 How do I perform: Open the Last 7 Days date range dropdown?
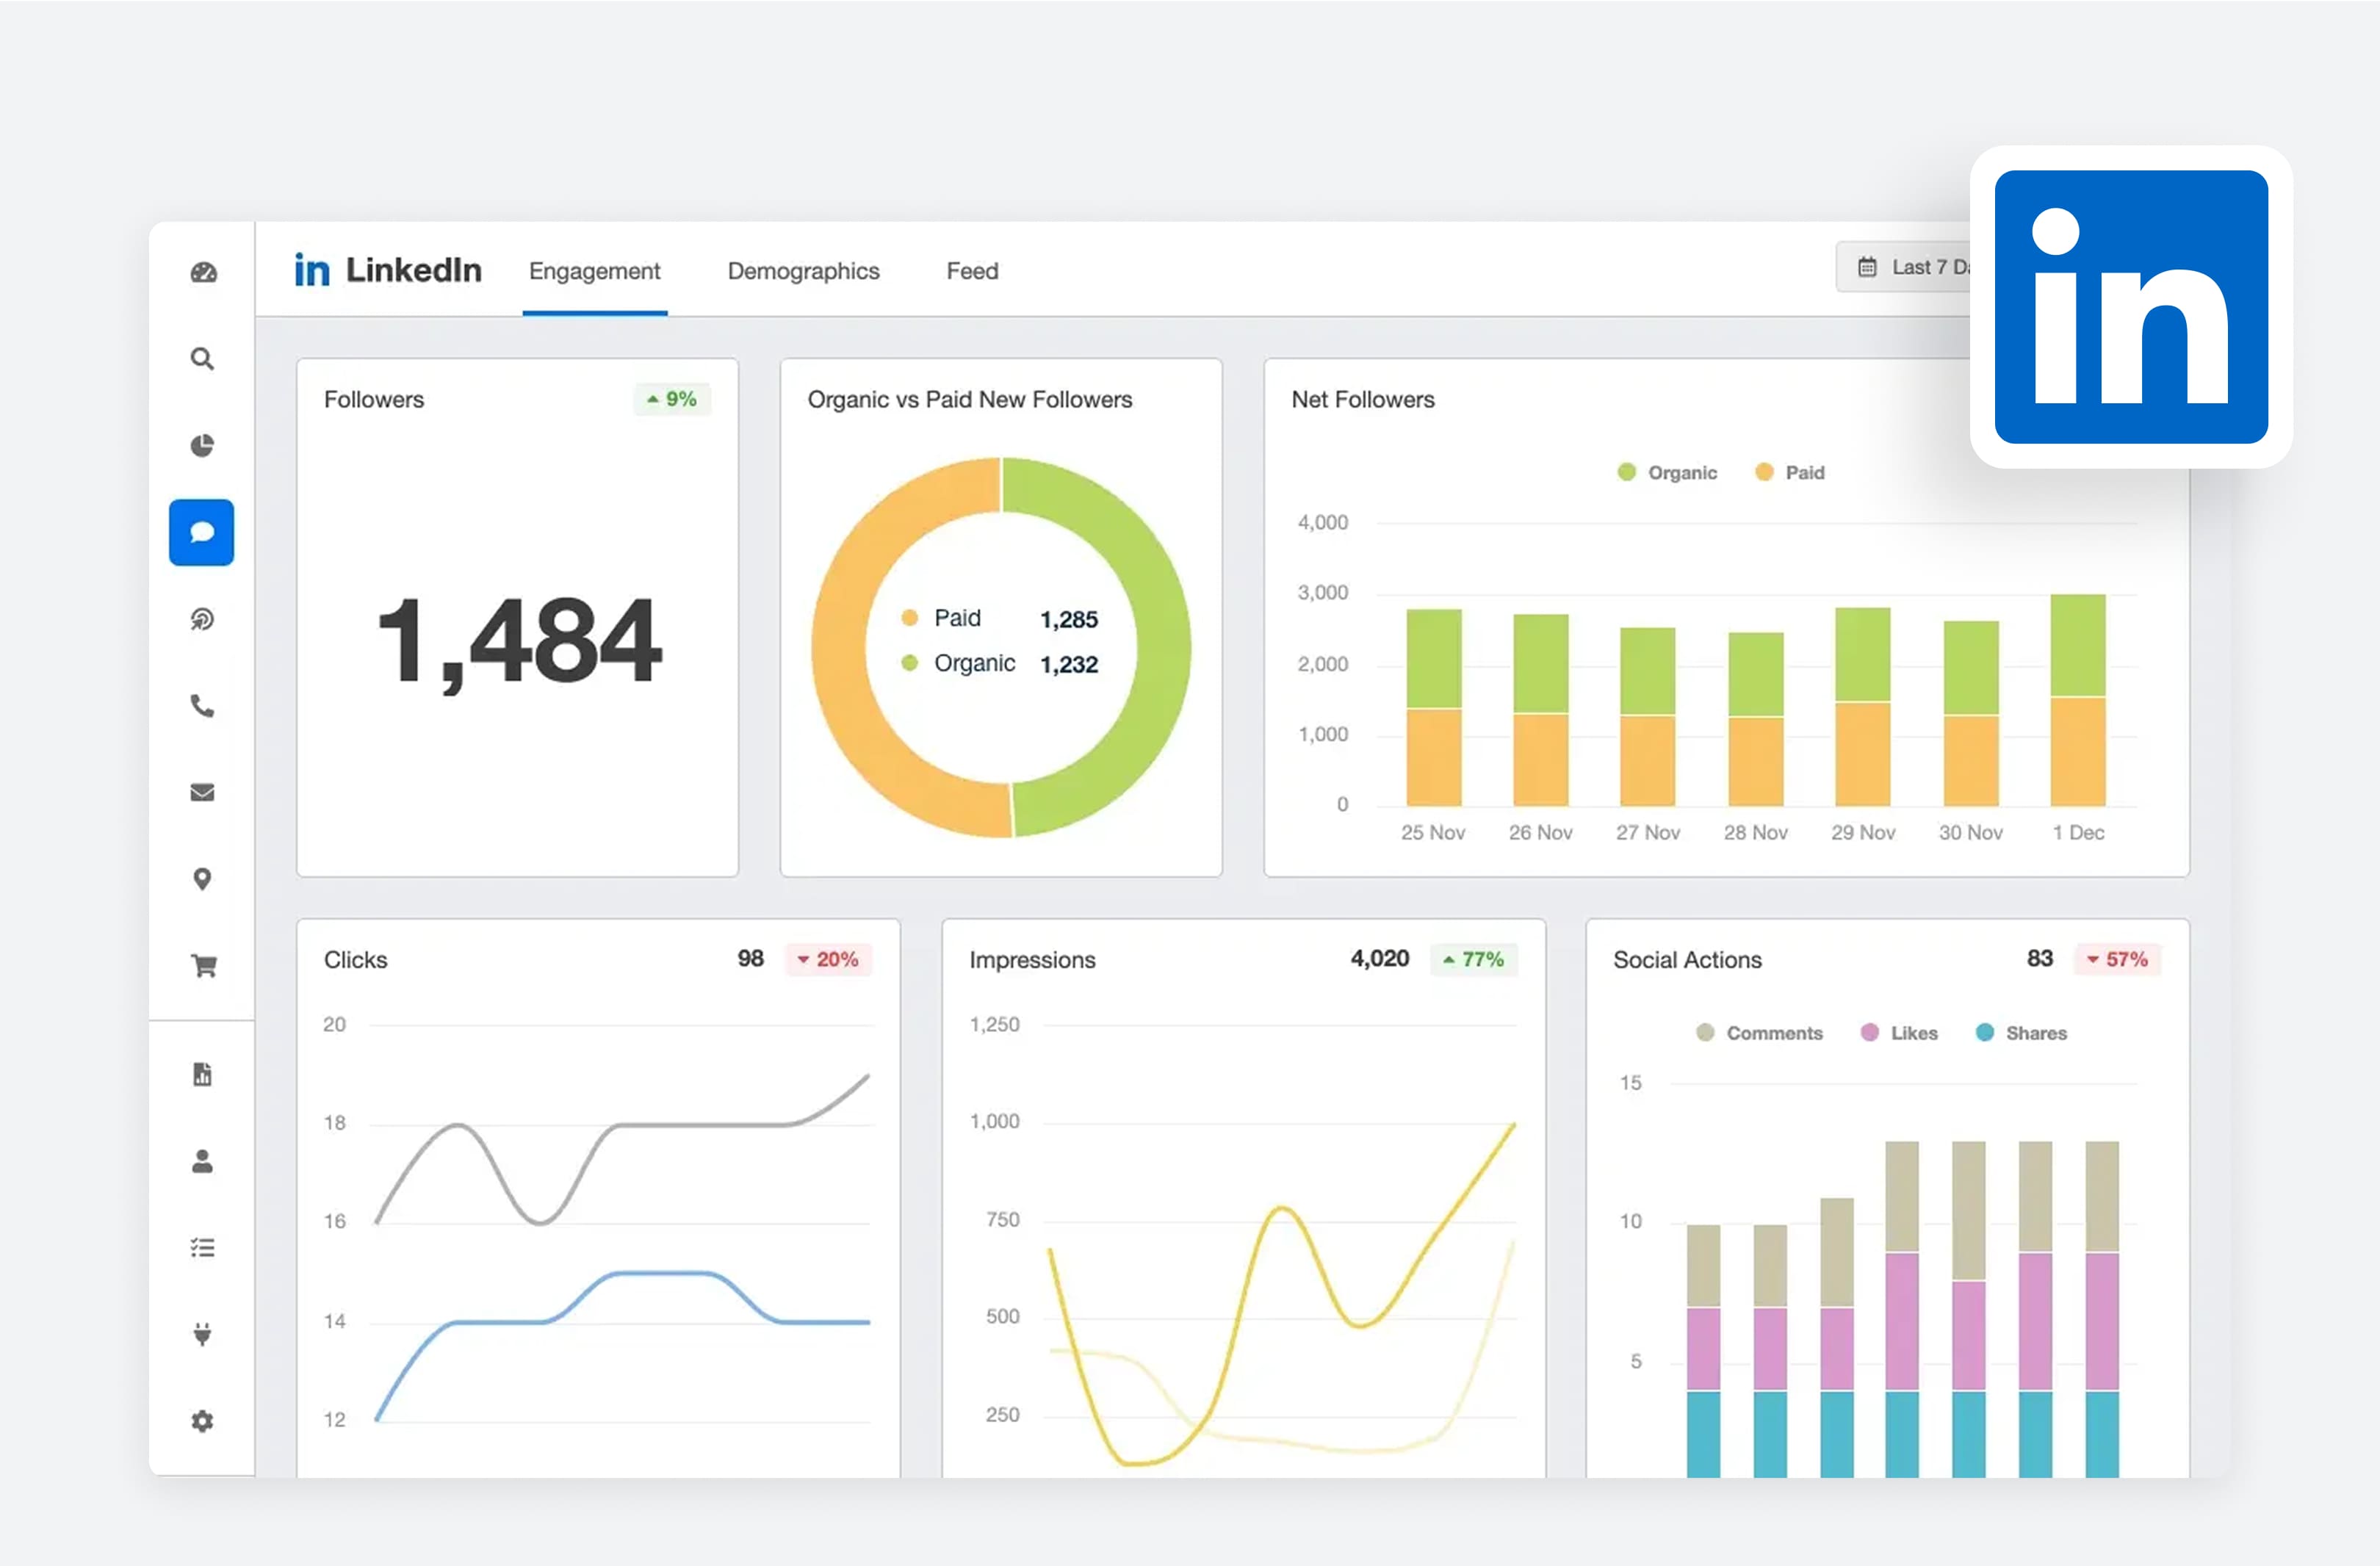point(1904,267)
